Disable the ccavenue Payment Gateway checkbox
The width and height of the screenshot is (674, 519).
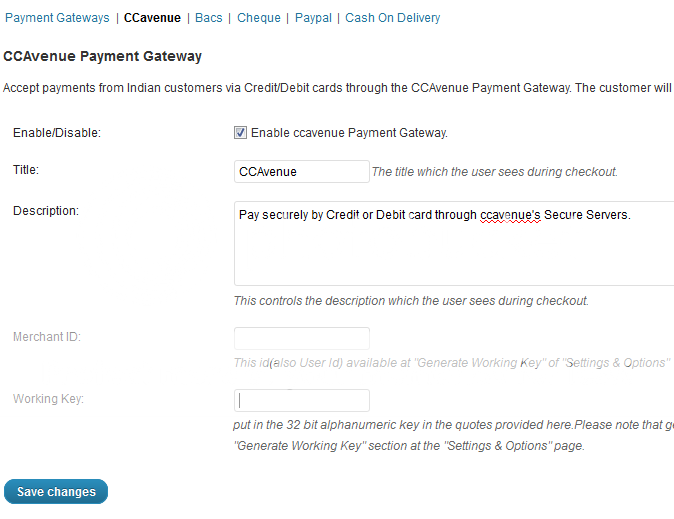pos(240,132)
